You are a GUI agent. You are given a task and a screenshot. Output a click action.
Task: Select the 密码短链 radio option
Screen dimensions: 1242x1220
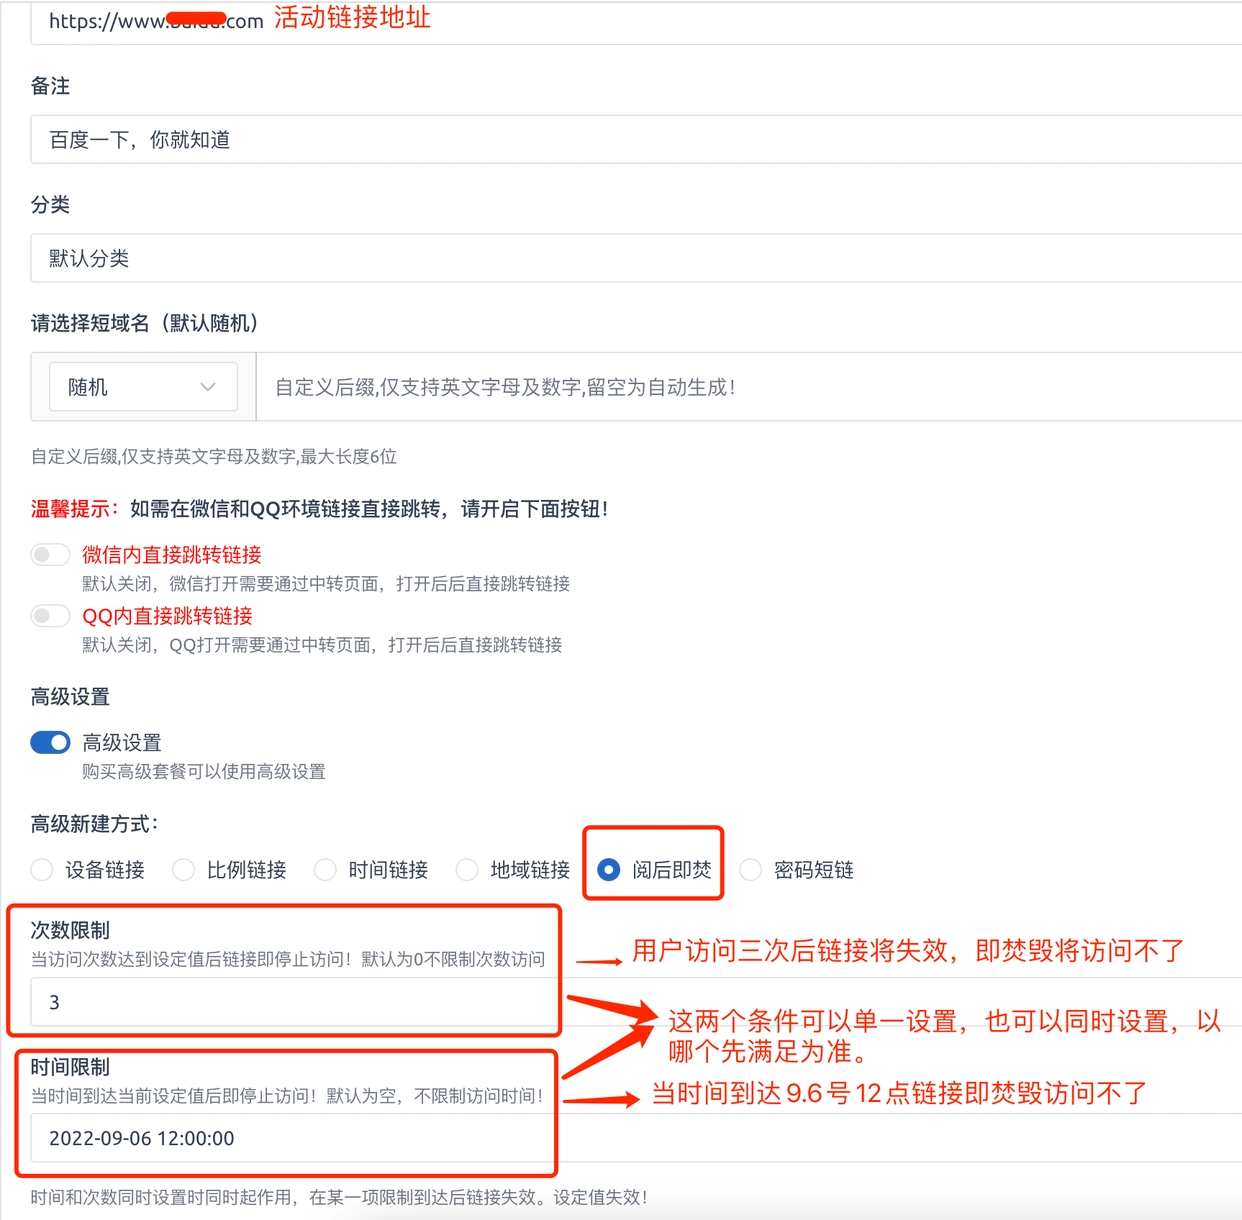tap(750, 870)
